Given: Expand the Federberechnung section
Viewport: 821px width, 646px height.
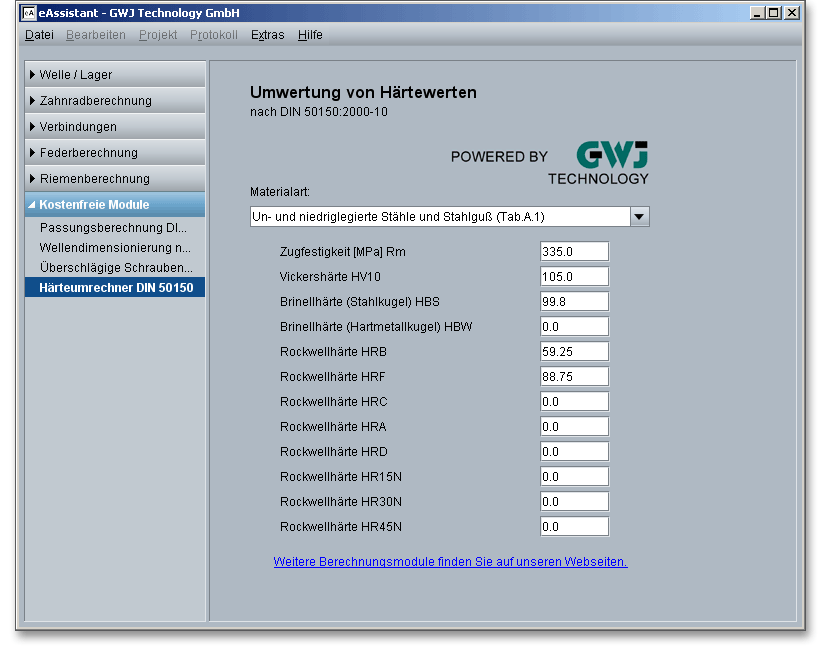Looking at the screenshot, I should click(x=115, y=153).
